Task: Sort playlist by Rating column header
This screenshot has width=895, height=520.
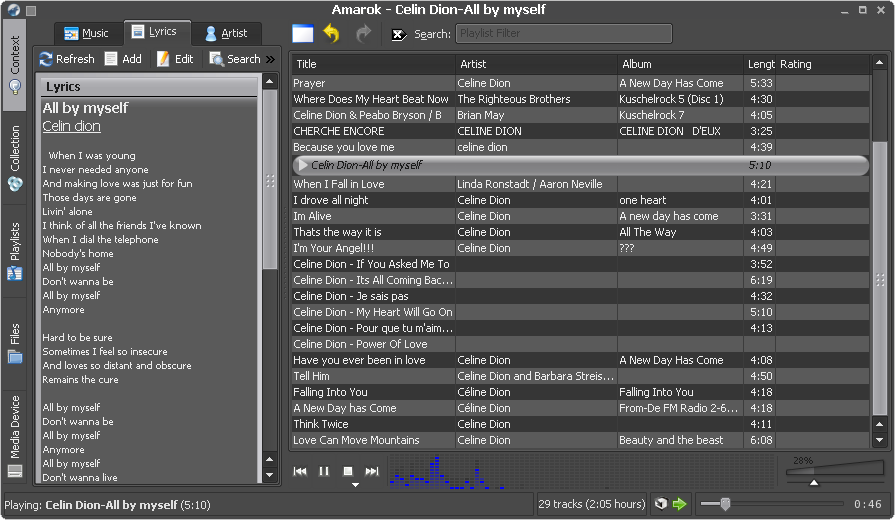Action: pyautogui.click(x=823, y=64)
